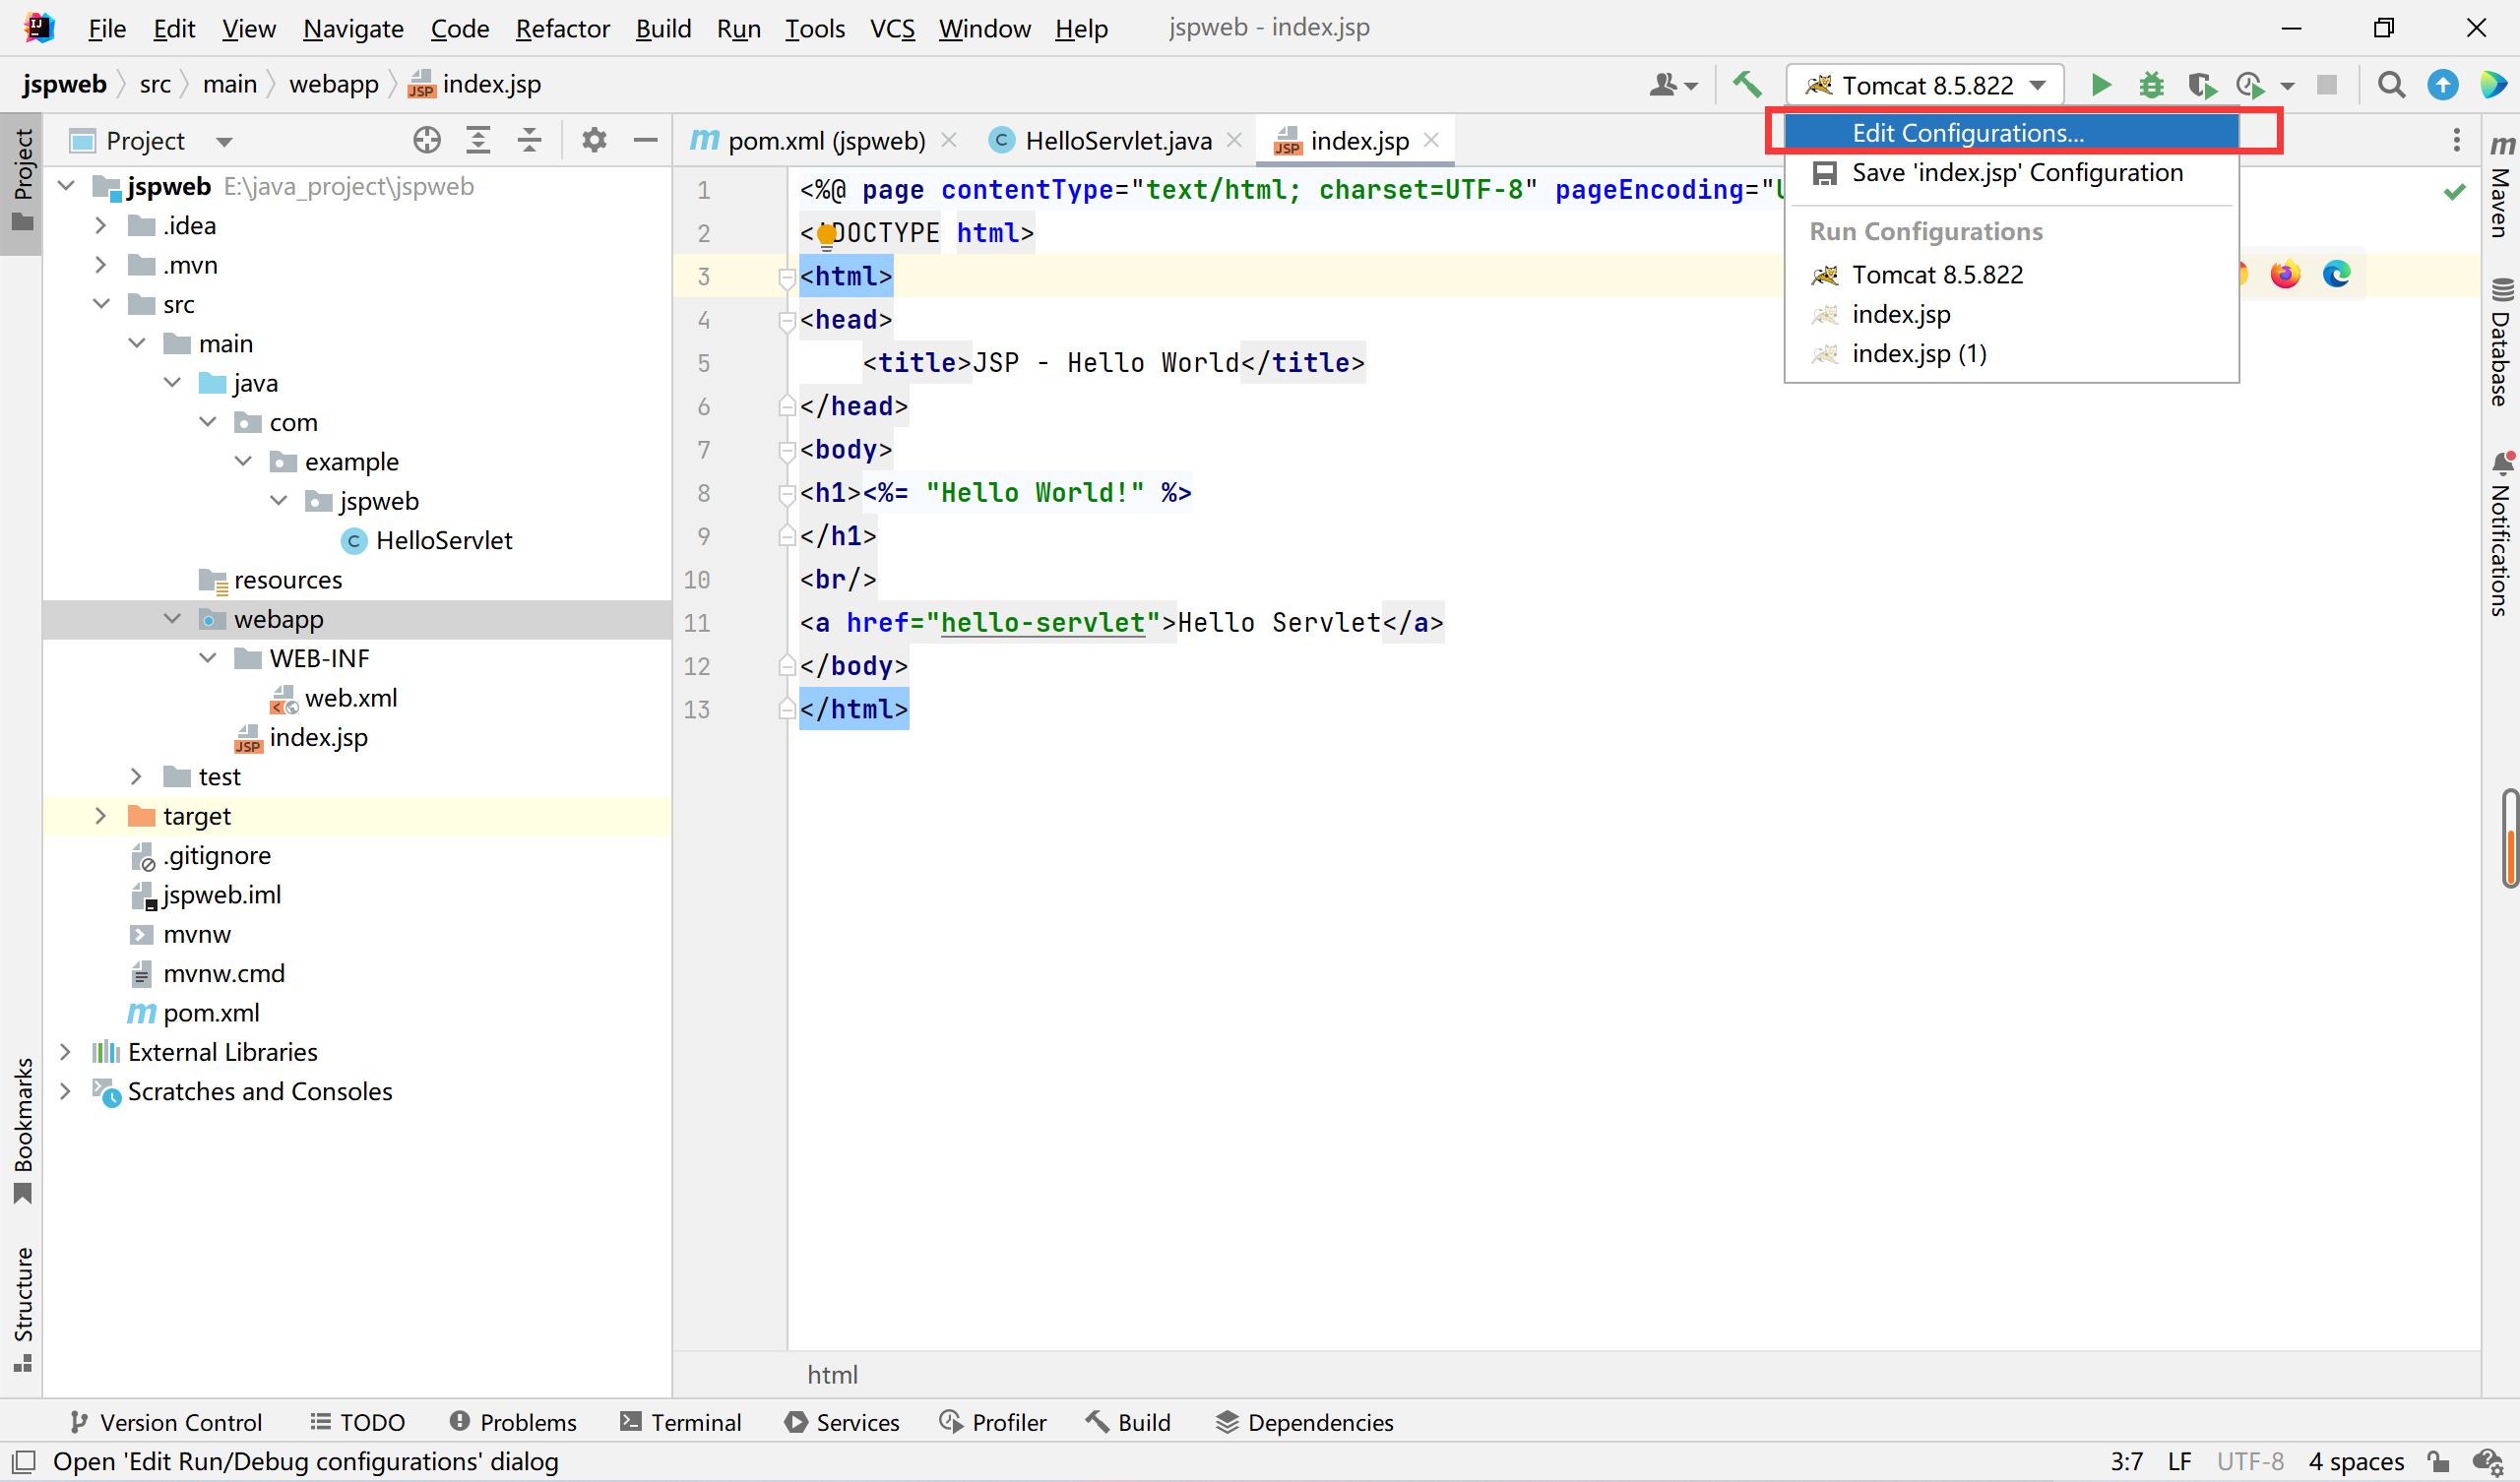Open the Dependencies tool window
2520x1482 pixels.
coord(1304,1422)
